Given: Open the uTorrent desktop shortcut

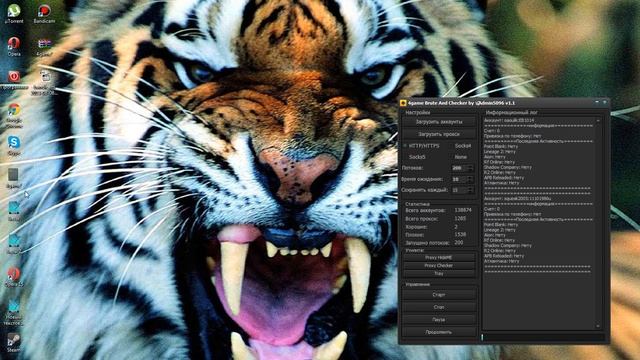Looking at the screenshot, I should pos(14,13).
